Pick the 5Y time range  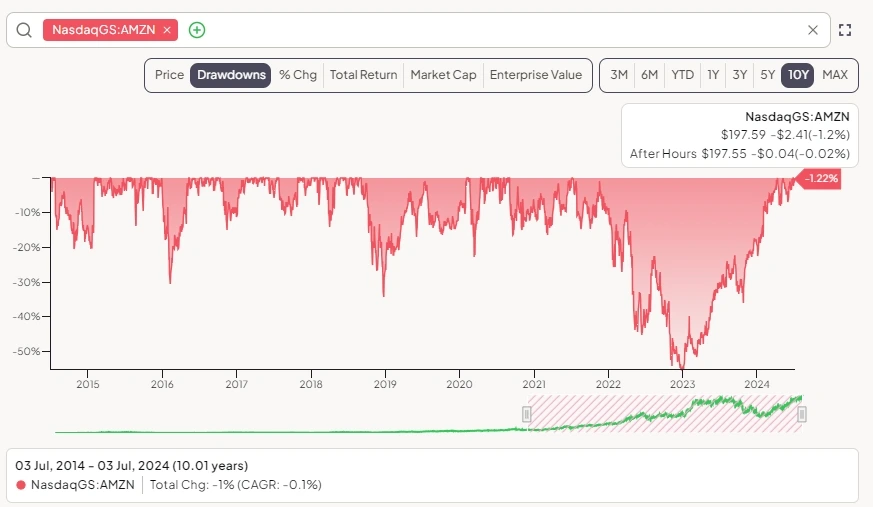tap(768, 75)
